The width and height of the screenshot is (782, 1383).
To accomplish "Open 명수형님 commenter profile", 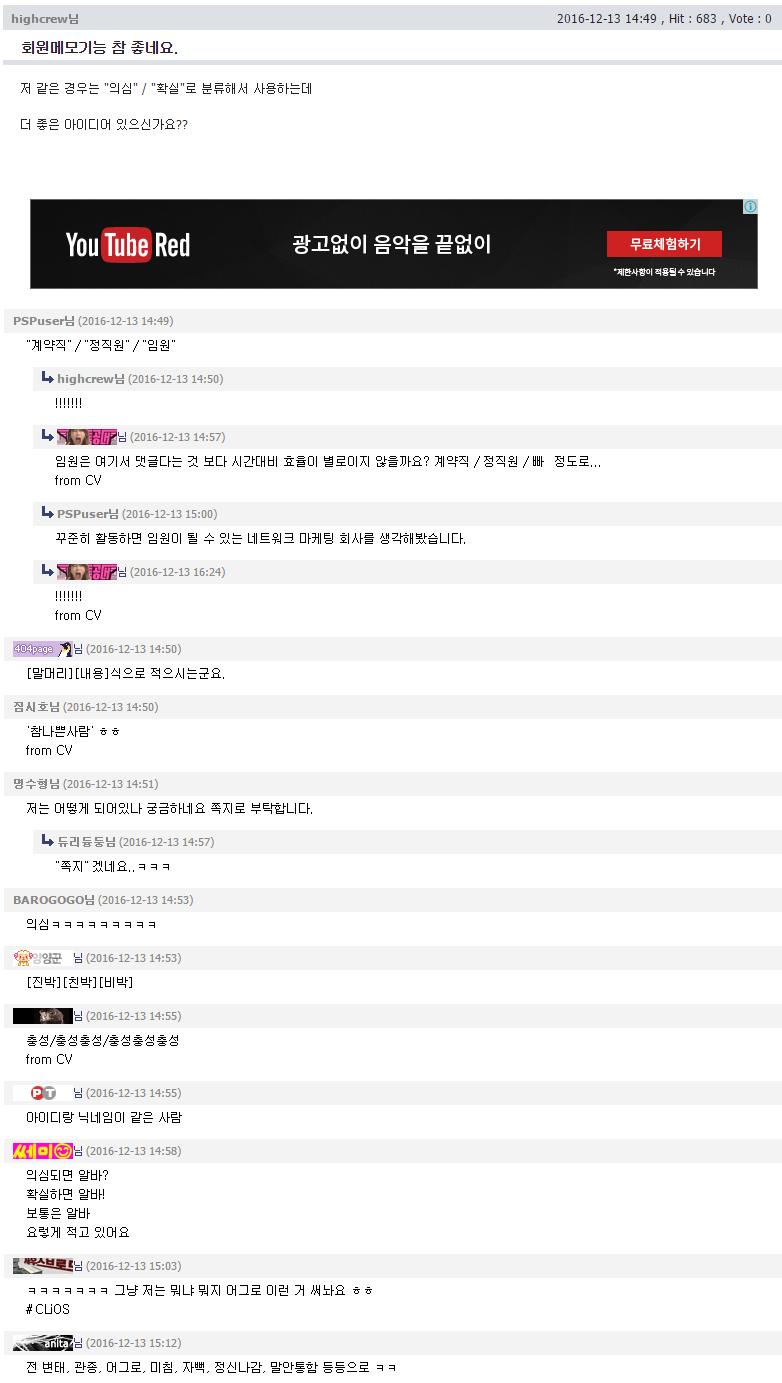I will click(x=36, y=784).
